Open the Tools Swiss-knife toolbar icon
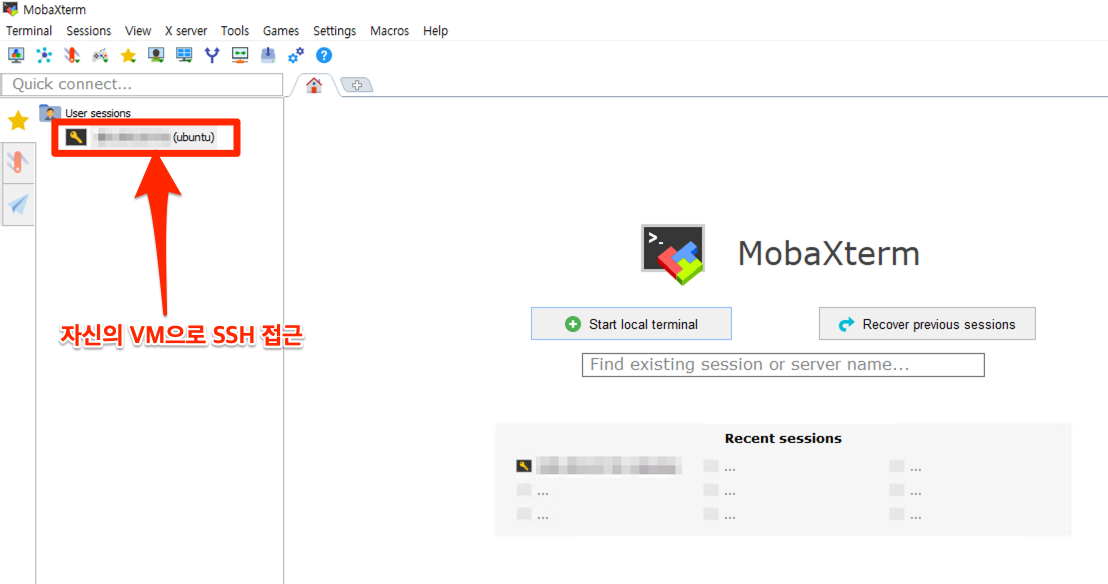 click(x=72, y=55)
